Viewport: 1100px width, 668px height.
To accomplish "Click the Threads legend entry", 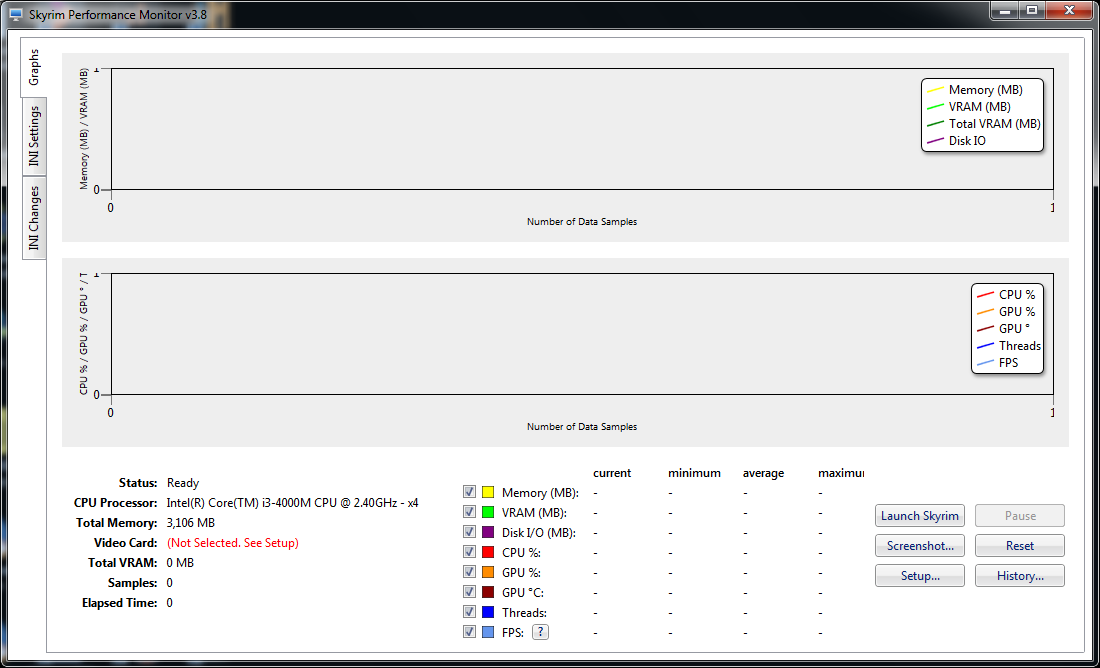I will point(1009,345).
